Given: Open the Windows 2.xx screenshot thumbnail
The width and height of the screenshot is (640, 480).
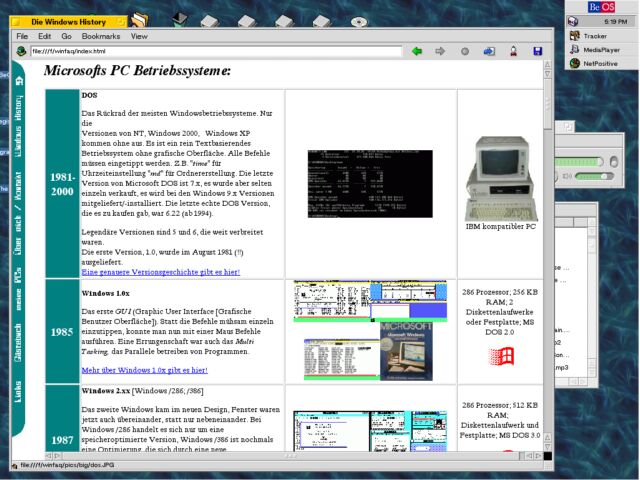Looking at the screenshot, I should point(370,431).
